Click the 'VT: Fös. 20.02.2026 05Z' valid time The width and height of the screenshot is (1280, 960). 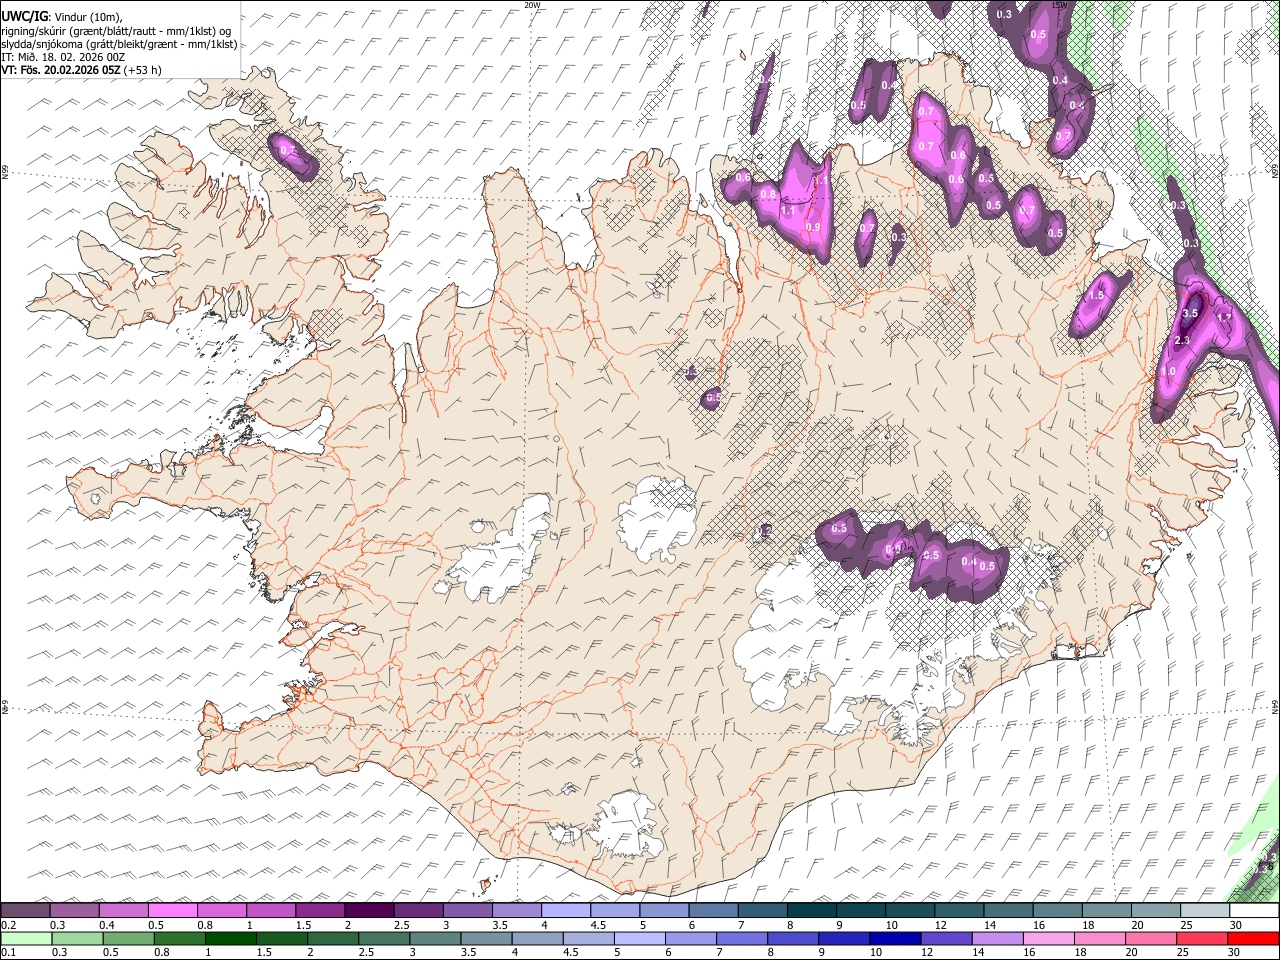tap(62, 70)
